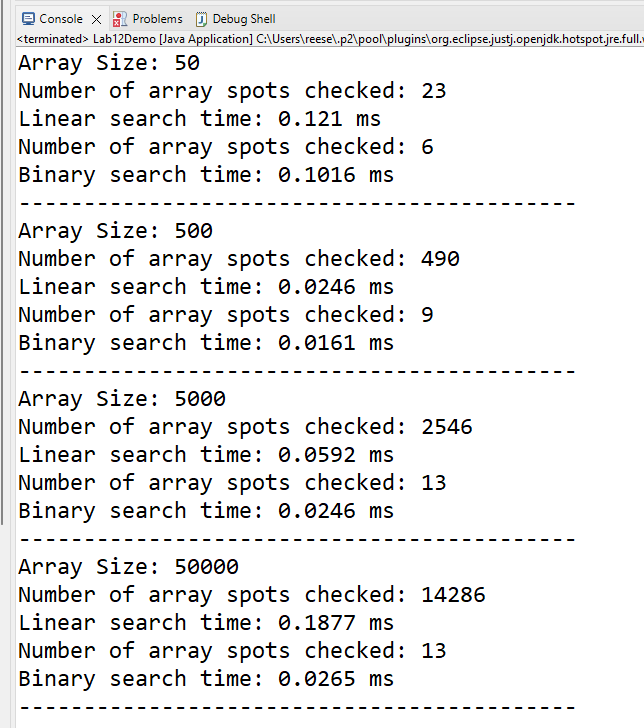
Task: Switch to the Console tab
Action: tap(60, 19)
